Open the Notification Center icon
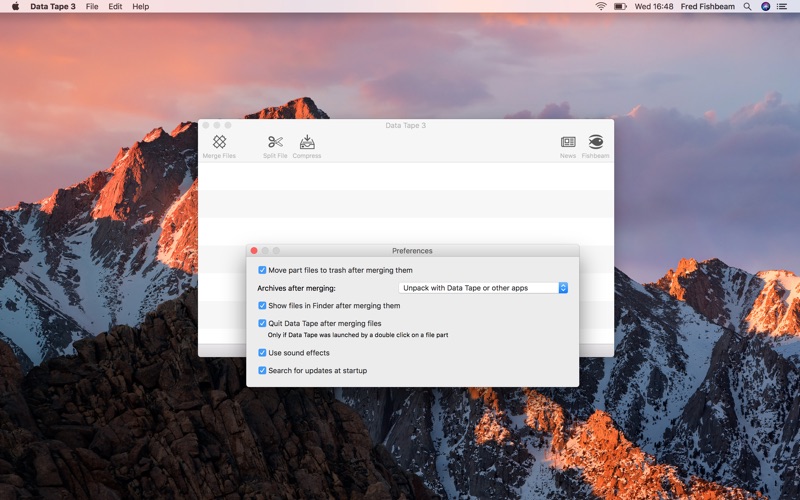Image resolution: width=800 pixels, height=500 pixels. (782, 7)
